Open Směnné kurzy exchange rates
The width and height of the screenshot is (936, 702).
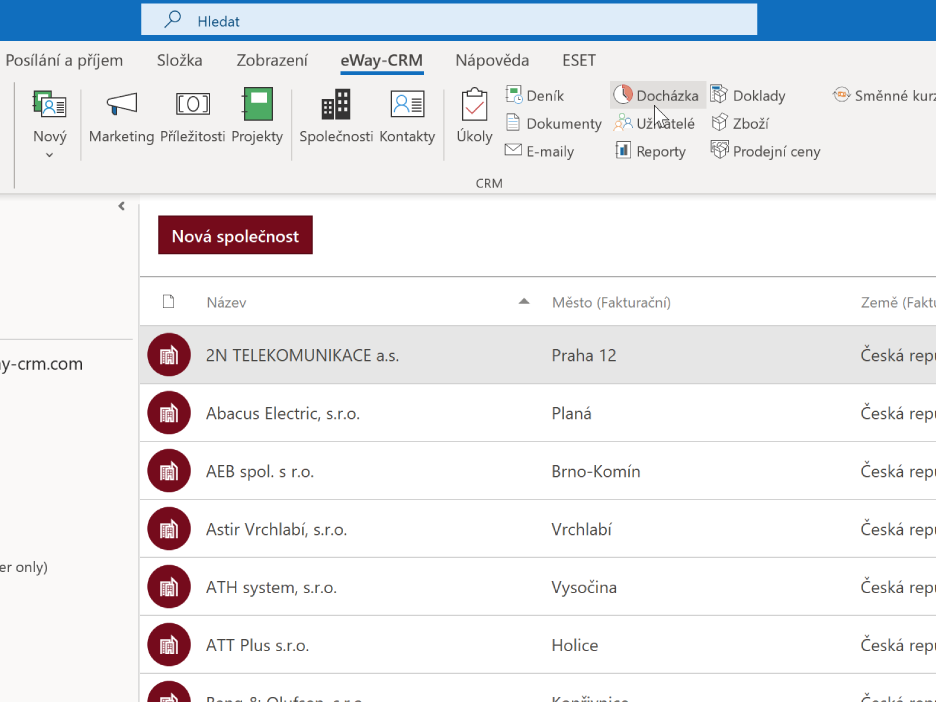(885, 96)
